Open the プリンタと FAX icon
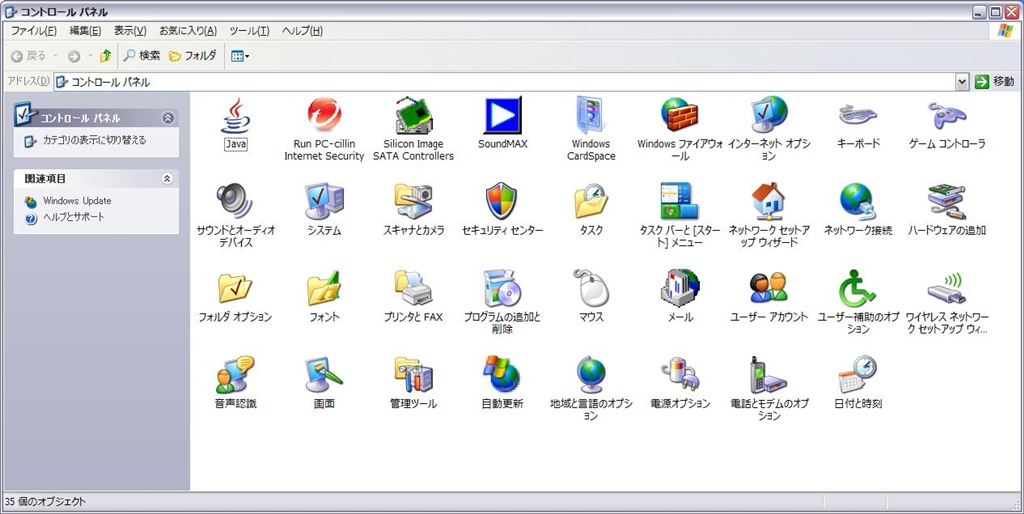The width and height of the screenshot is (1024, 514). tap(413, 288)
